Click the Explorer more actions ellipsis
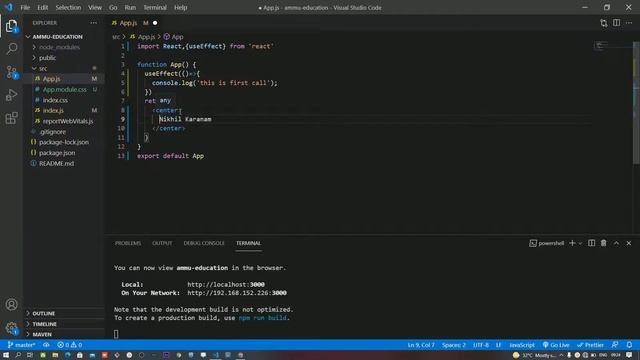Image resolution: width=640 pixels, height=360 pixels. click(x=93, y=23)
